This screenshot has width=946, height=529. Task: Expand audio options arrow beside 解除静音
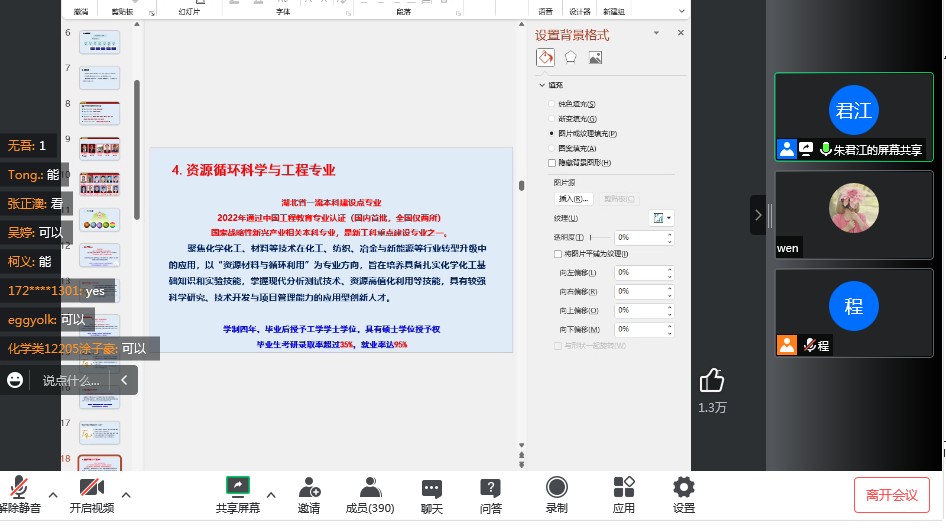[x=53, y=494]
